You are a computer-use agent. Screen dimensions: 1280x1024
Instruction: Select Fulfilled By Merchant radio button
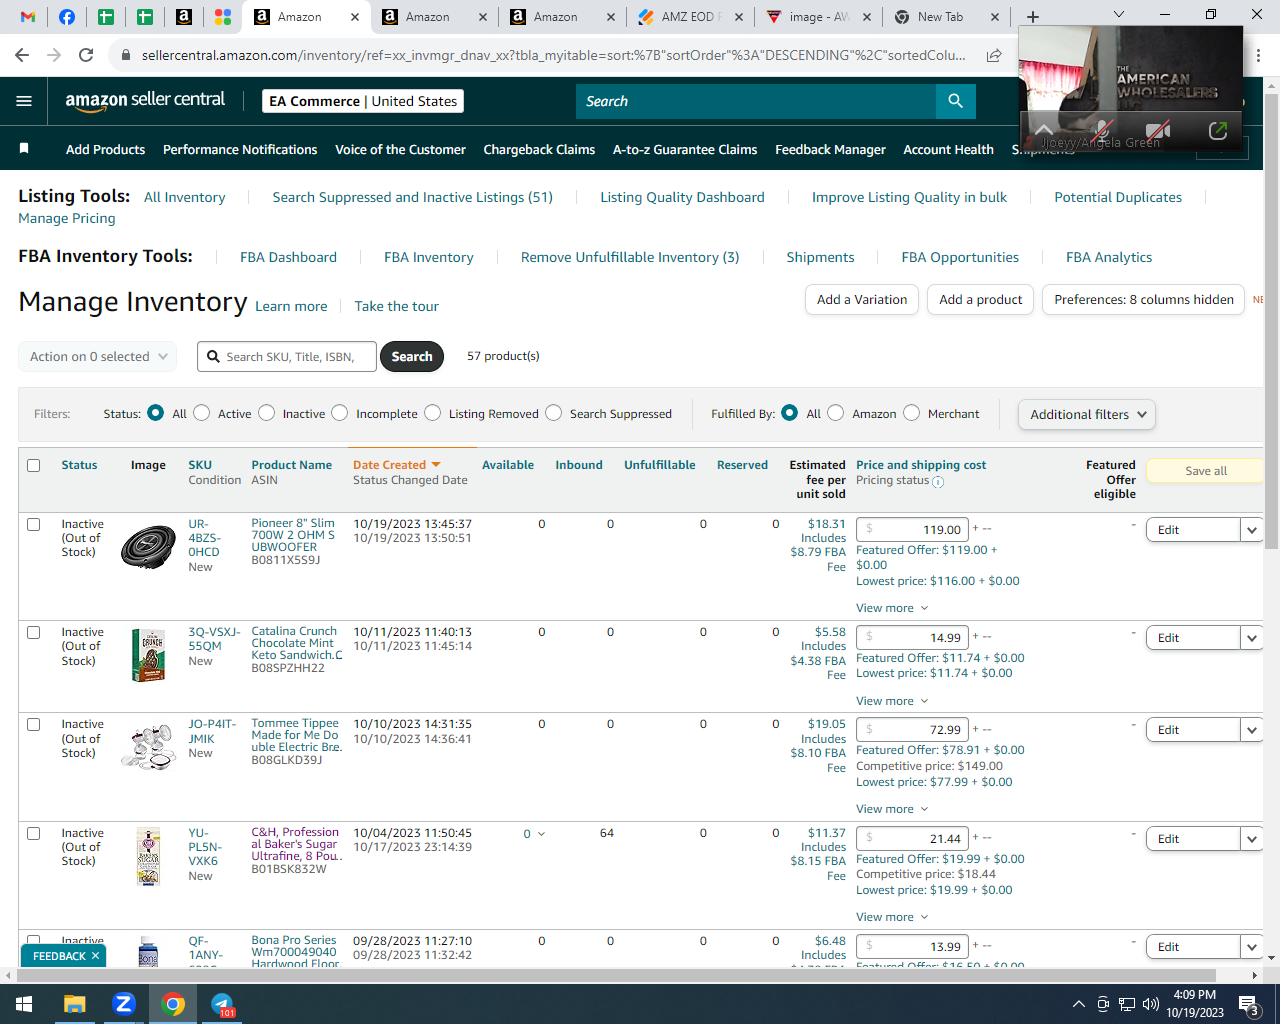pos(911,413)
